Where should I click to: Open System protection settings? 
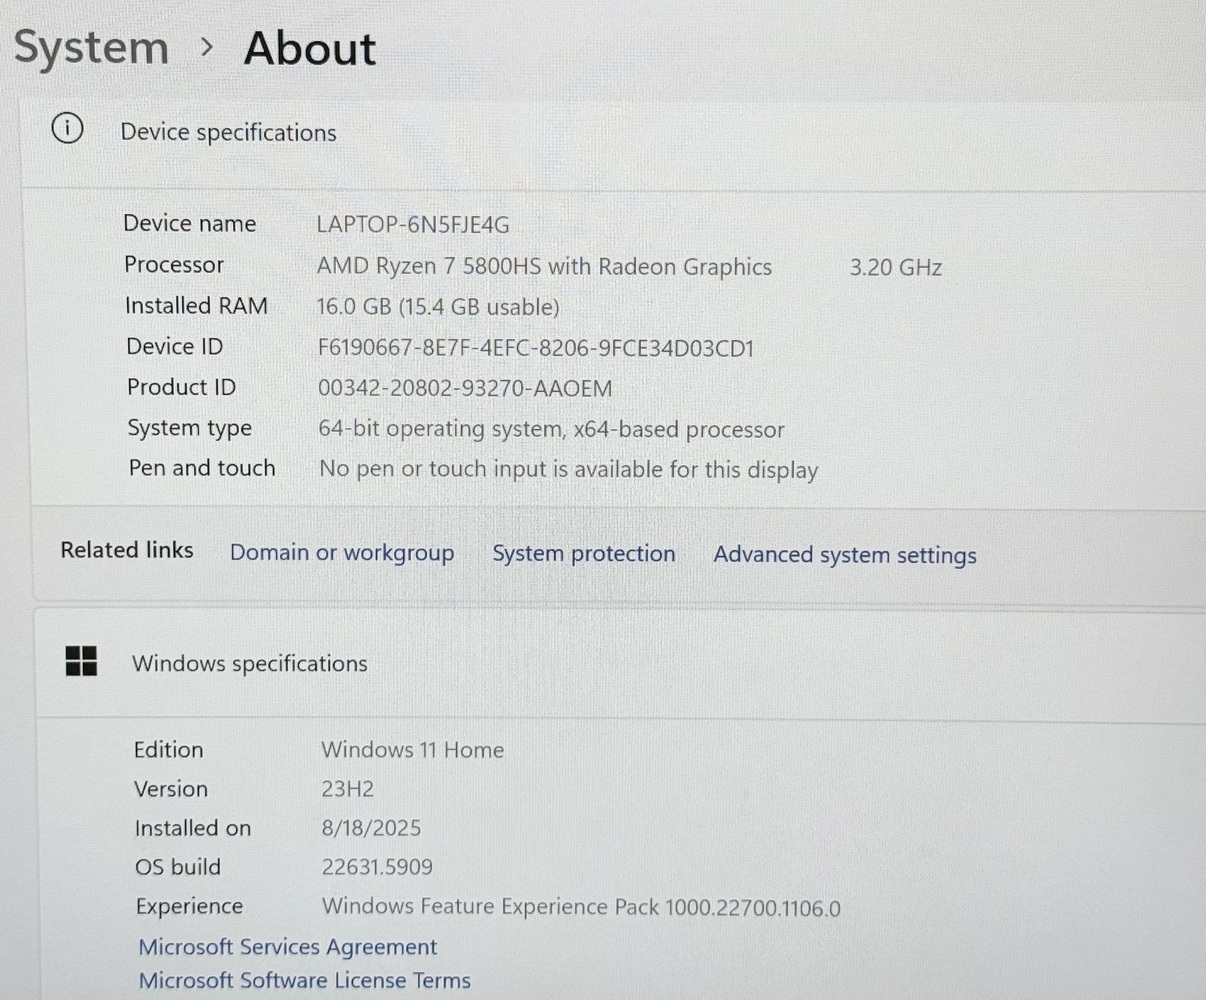(583, 554)
